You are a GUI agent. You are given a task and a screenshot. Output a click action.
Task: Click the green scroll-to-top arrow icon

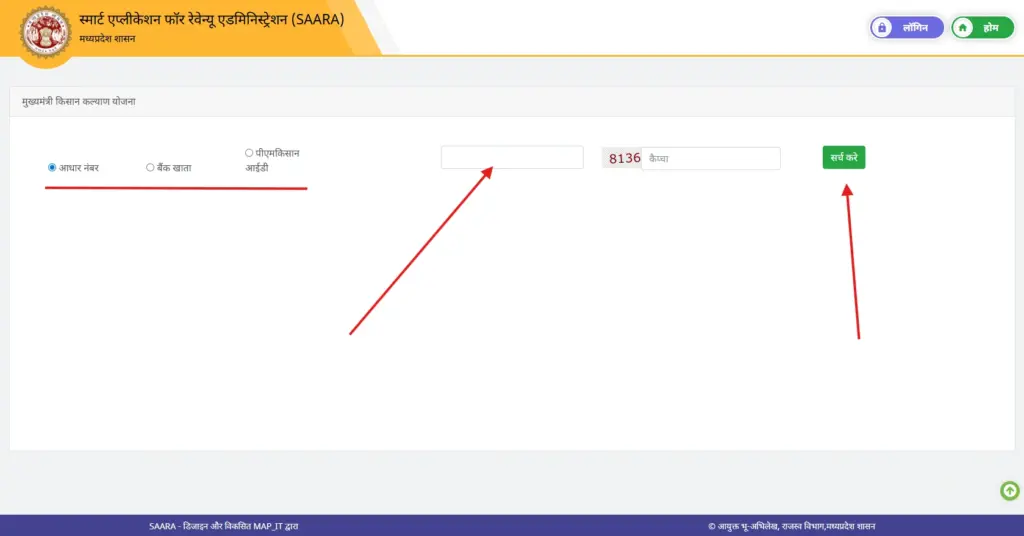coord(1010,490)
